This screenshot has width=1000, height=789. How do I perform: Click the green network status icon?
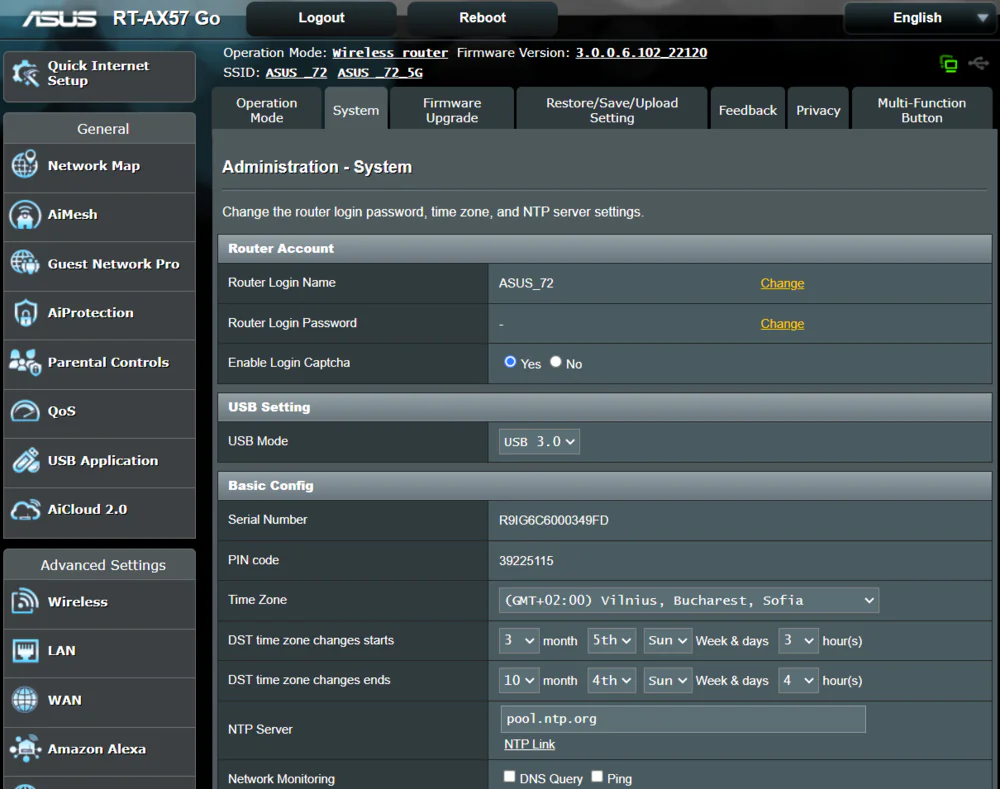948,64
